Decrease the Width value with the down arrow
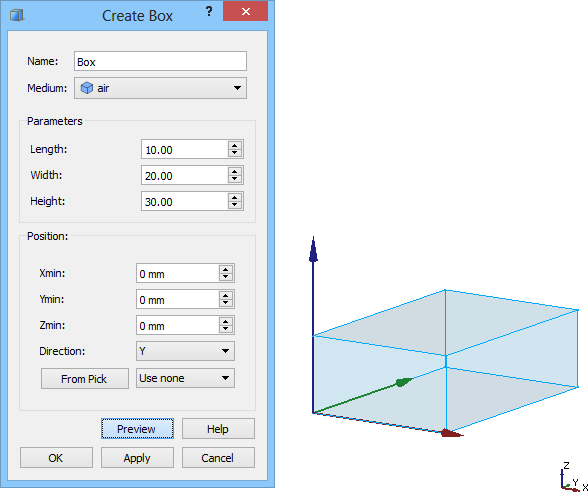The height and width of the screenshot is (492, 588). coord(235,179)
